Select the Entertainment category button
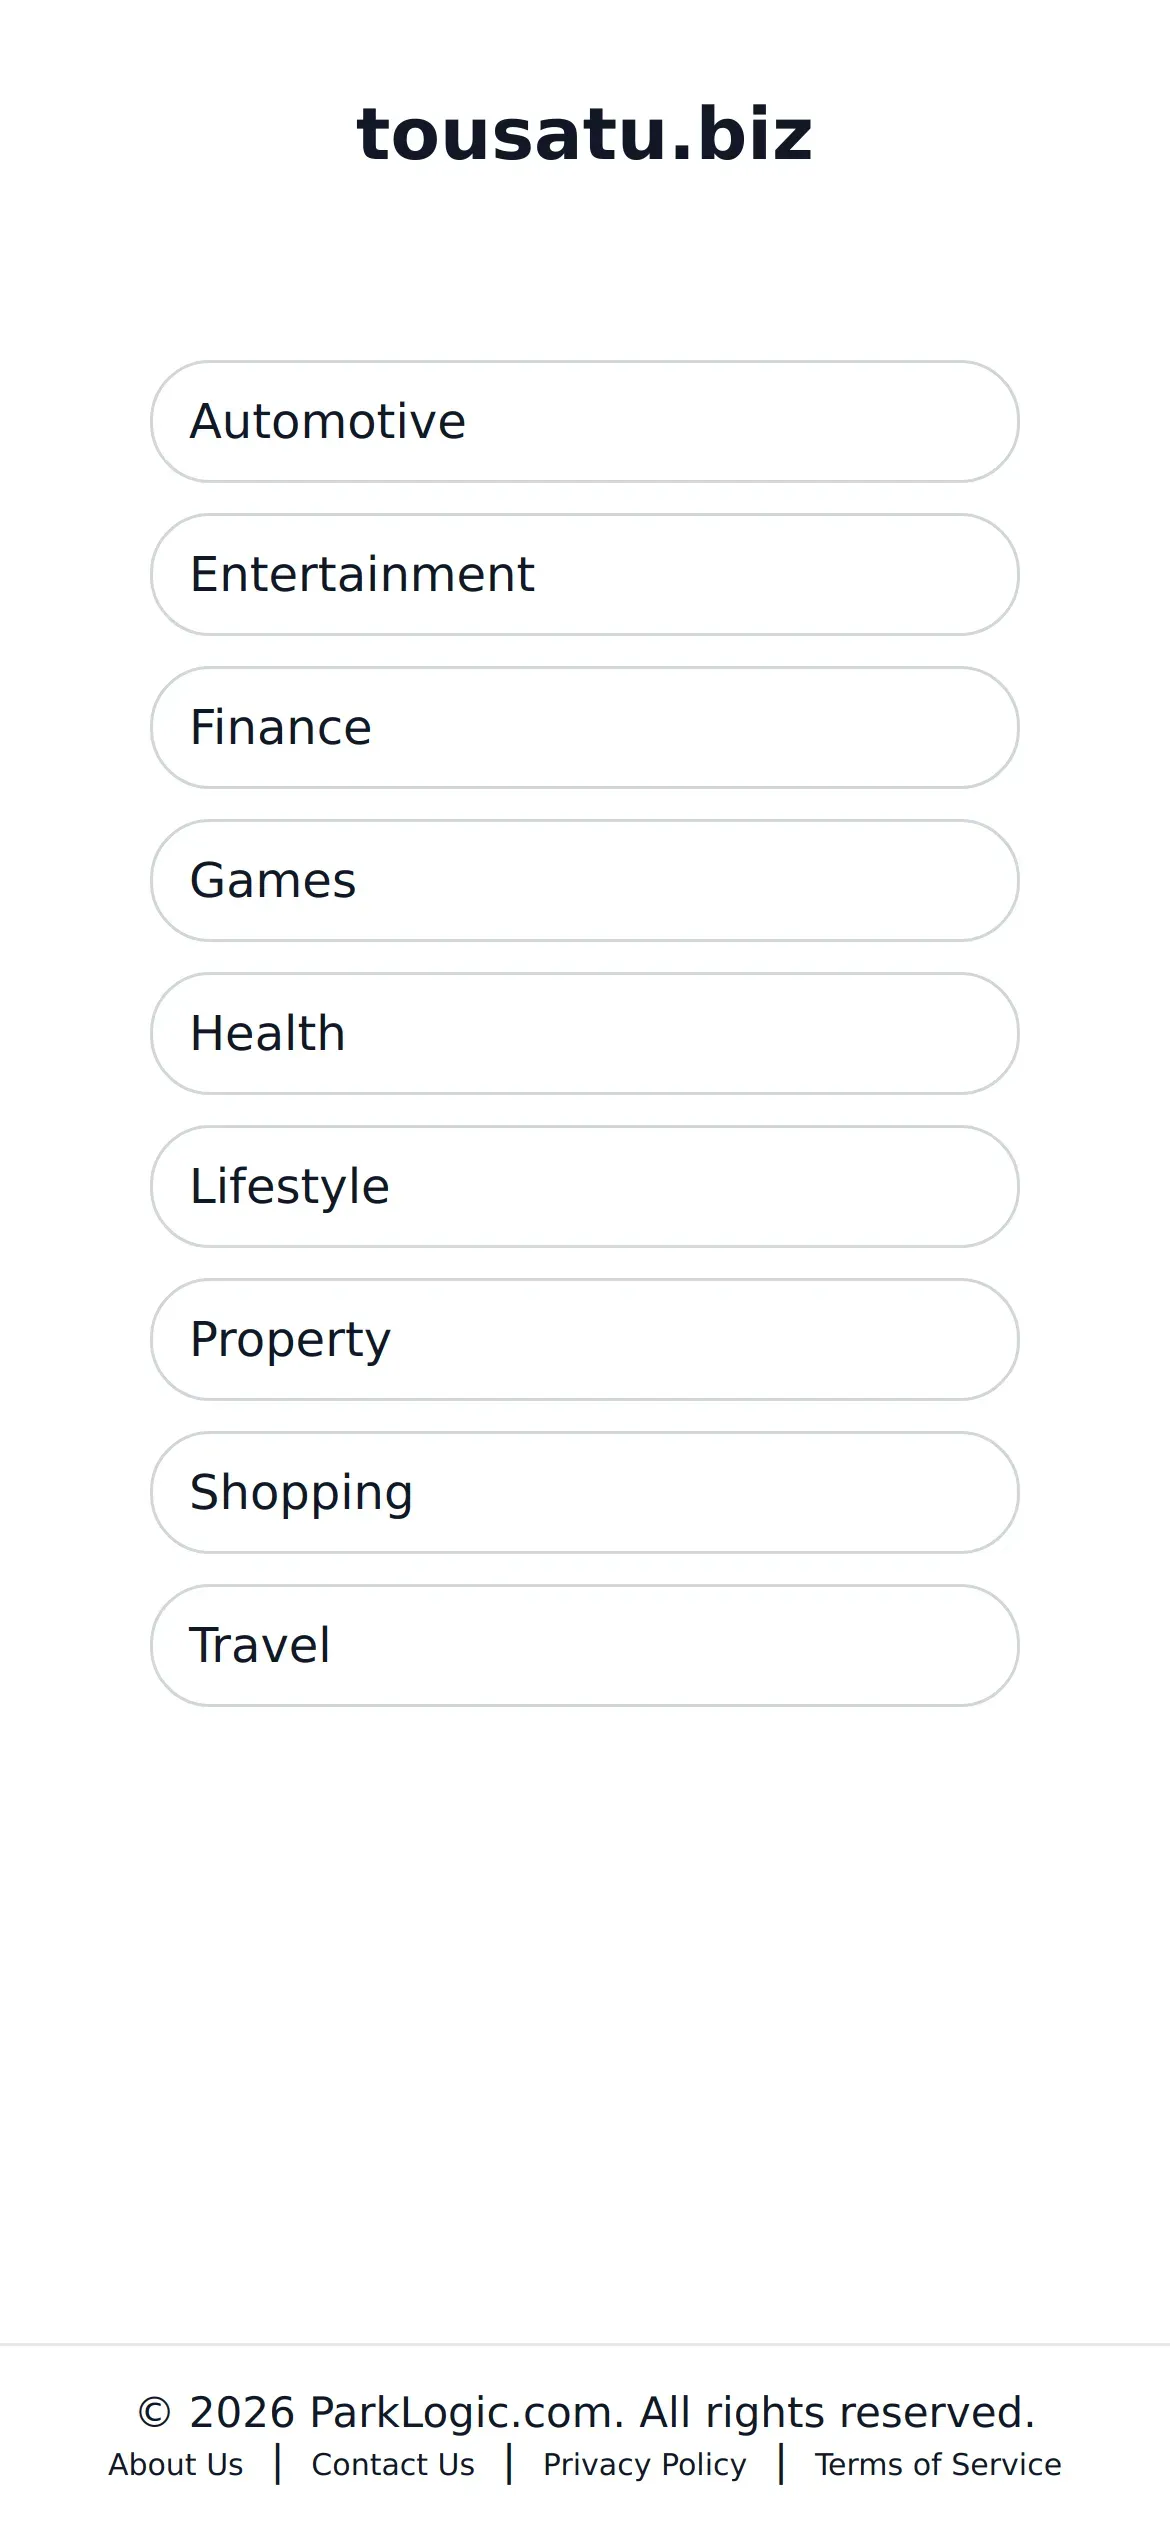This screenshot has width=1170, height=2532. tap(585, 574)
